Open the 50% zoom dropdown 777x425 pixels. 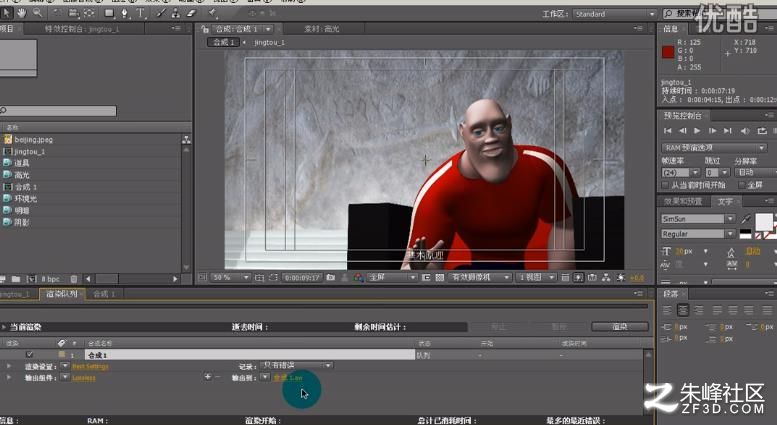coord(230,278)
